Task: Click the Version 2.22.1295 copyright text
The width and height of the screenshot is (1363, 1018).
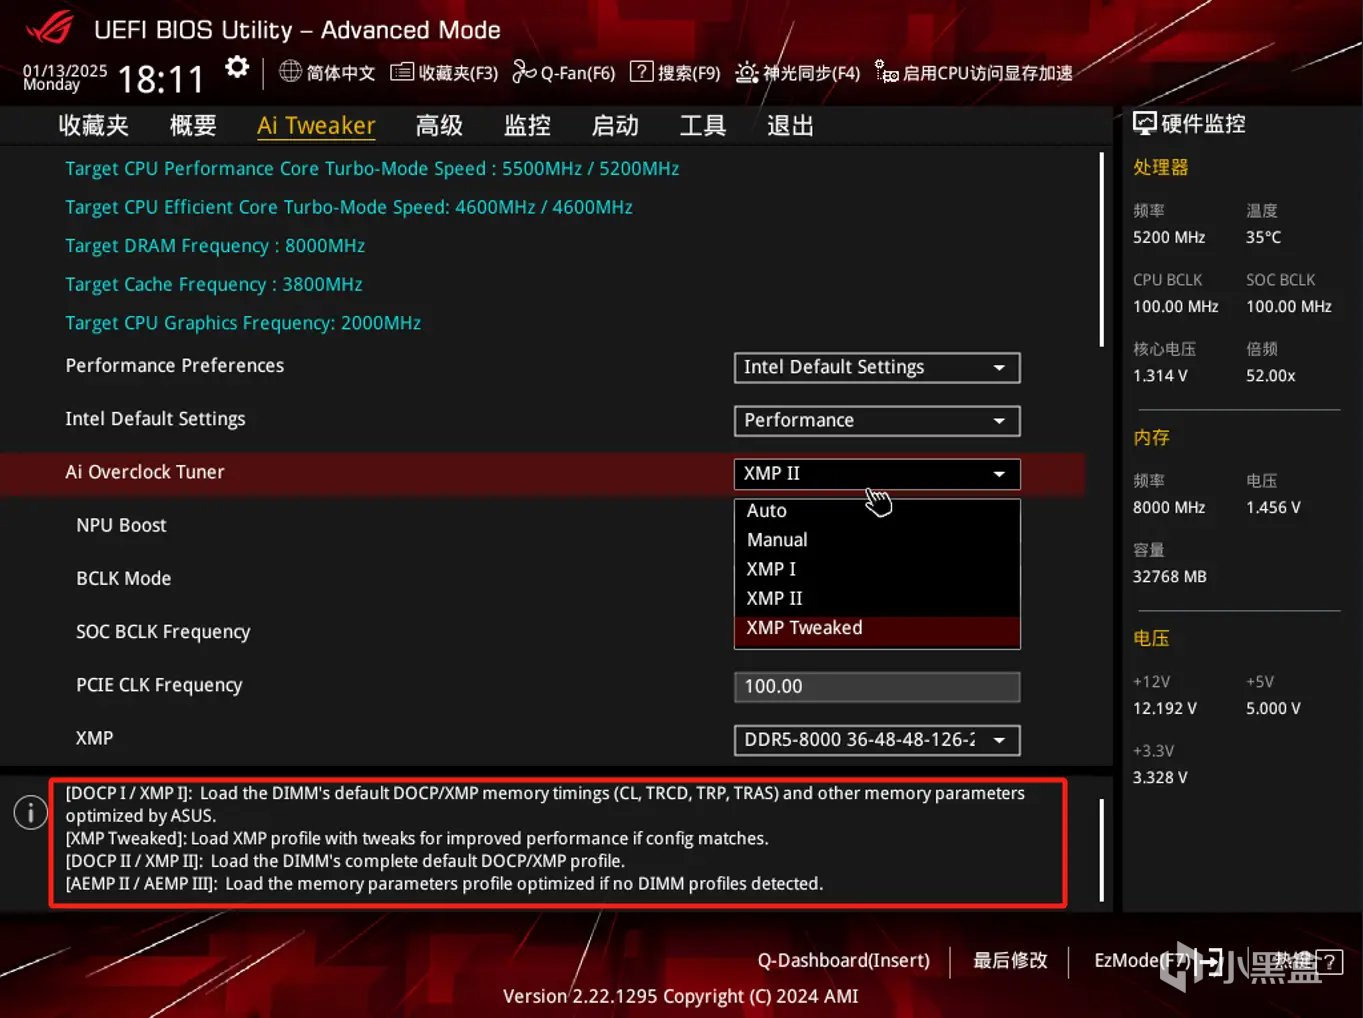Action: [x=680, y=996]
